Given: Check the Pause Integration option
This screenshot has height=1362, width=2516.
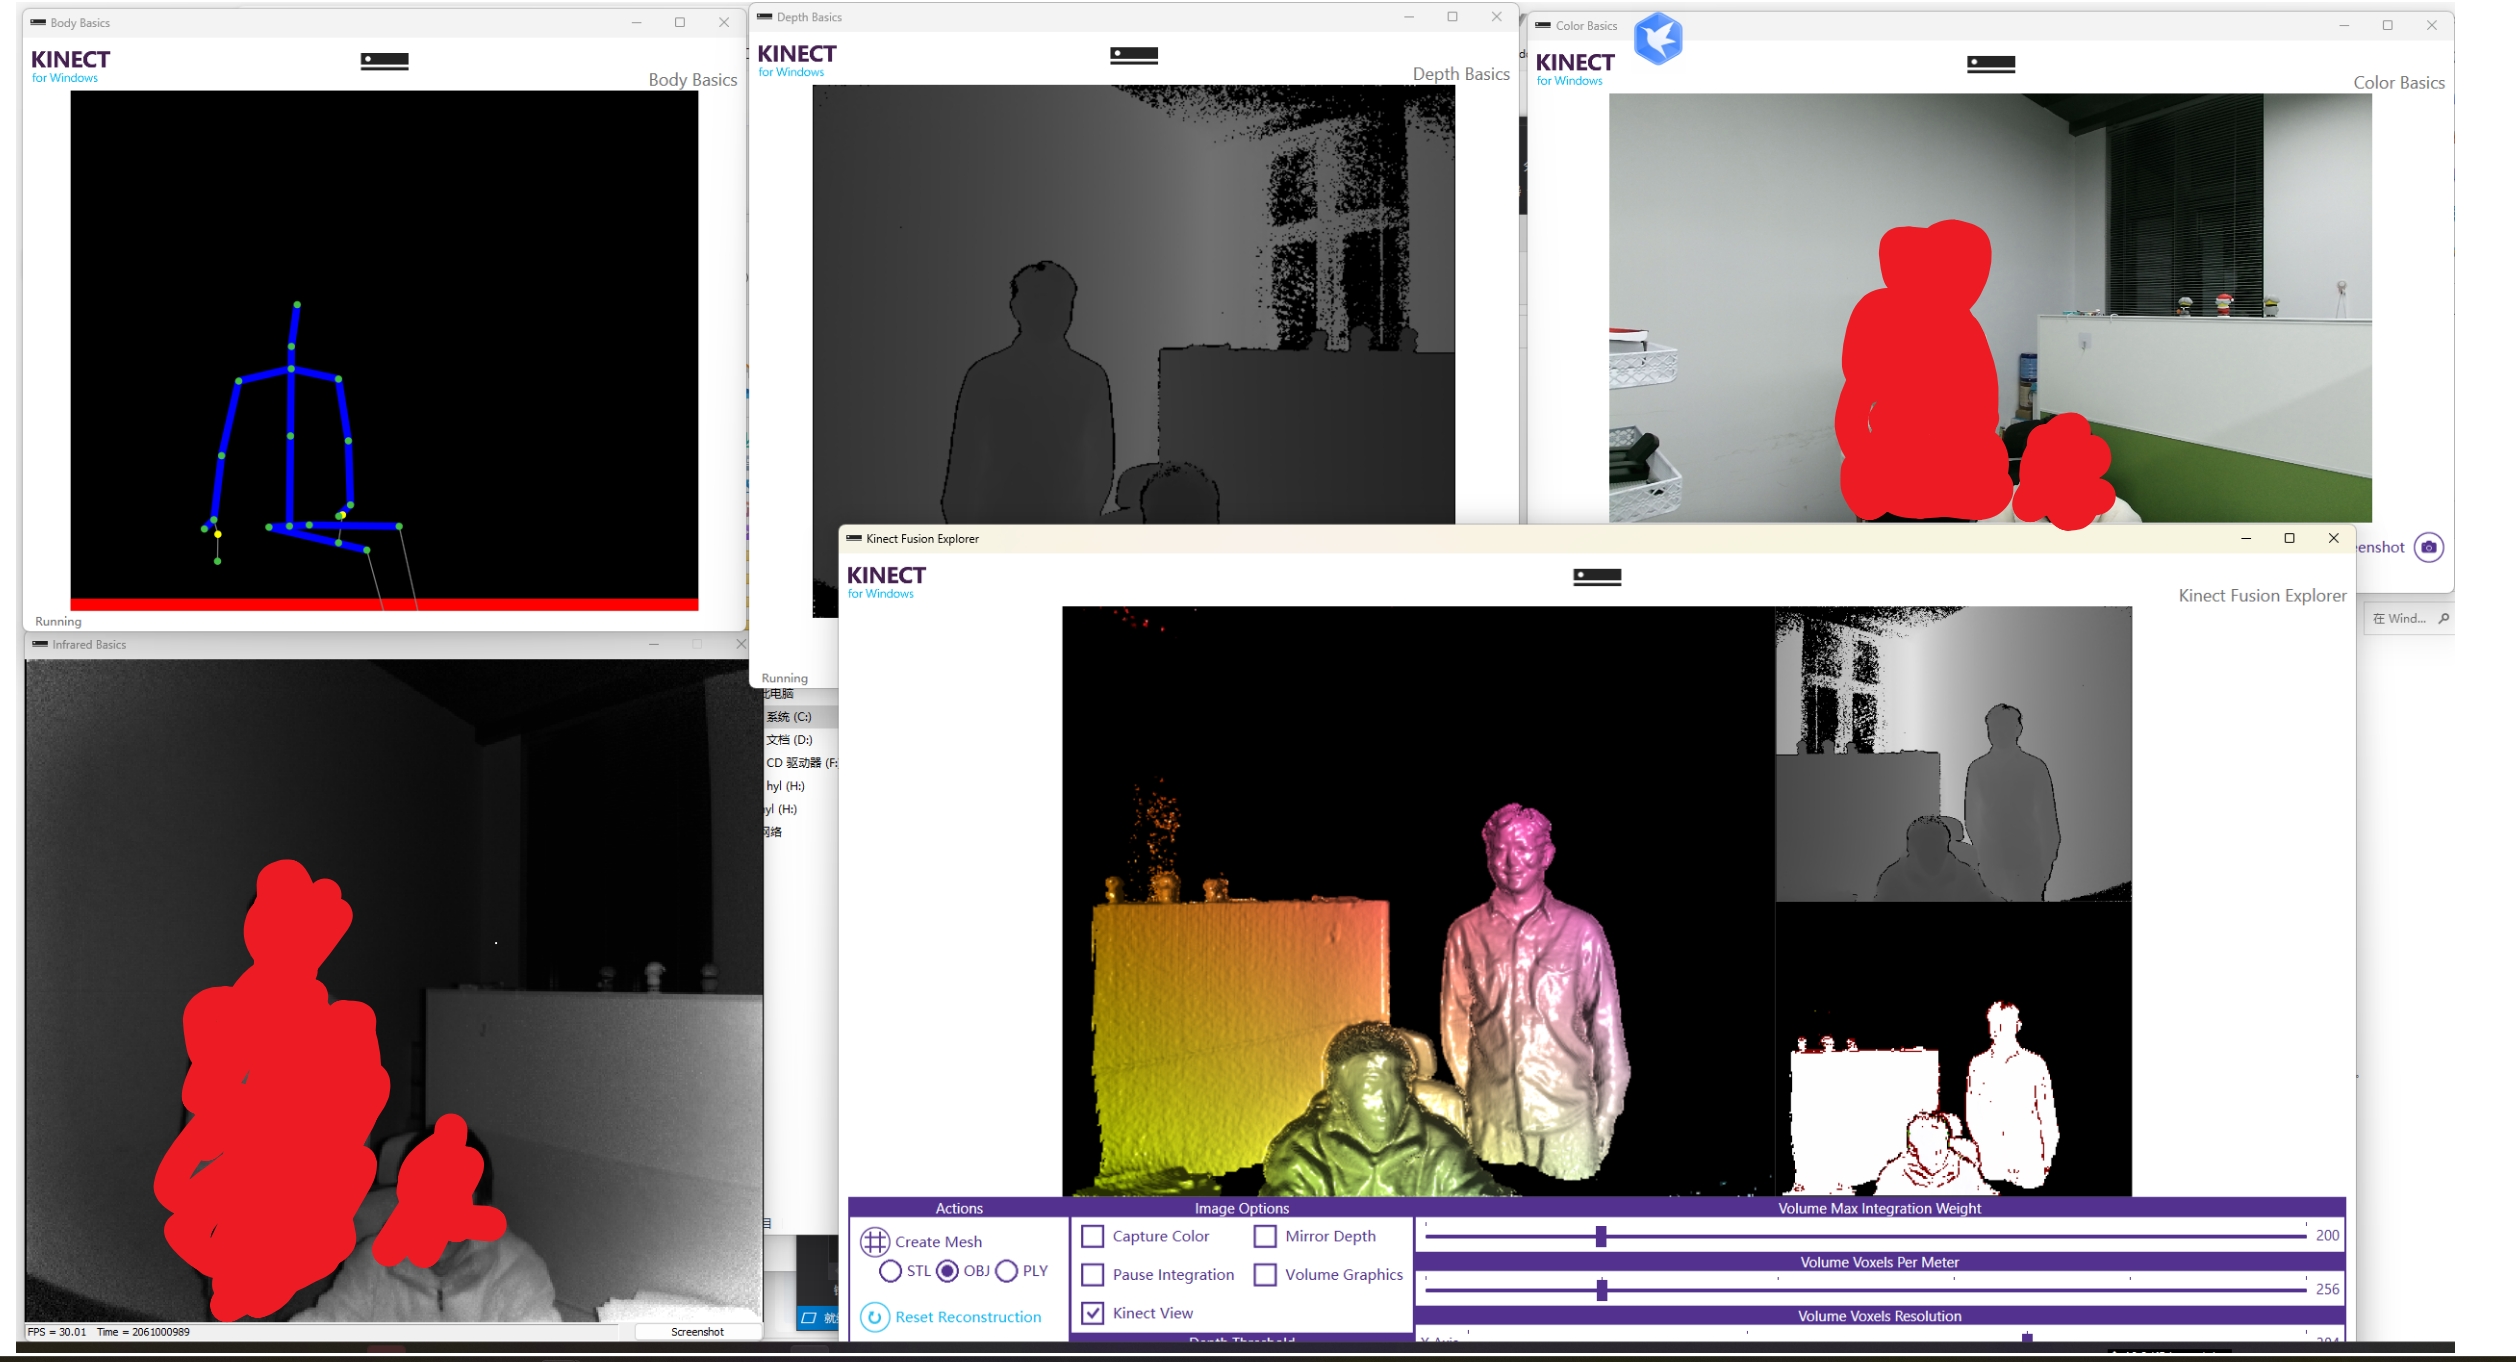Looking at the screenshot, I should 1093,1274.
